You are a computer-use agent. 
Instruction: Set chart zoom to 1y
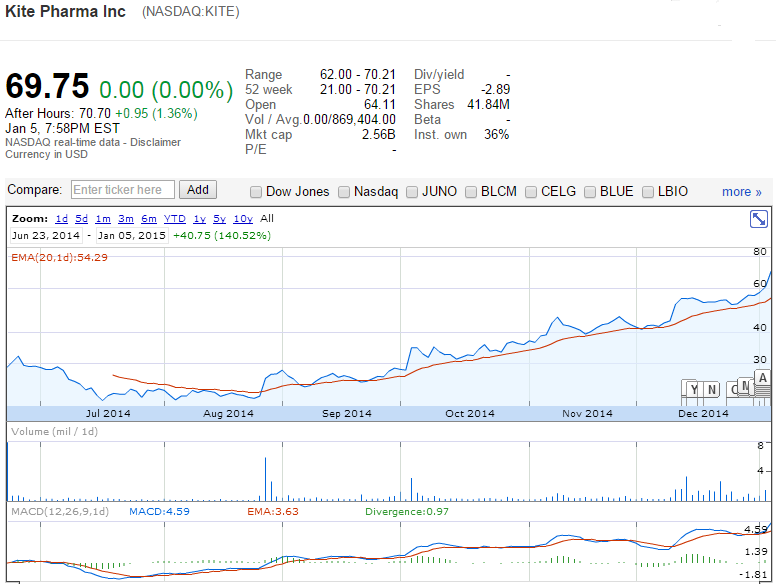pos(199,219)
